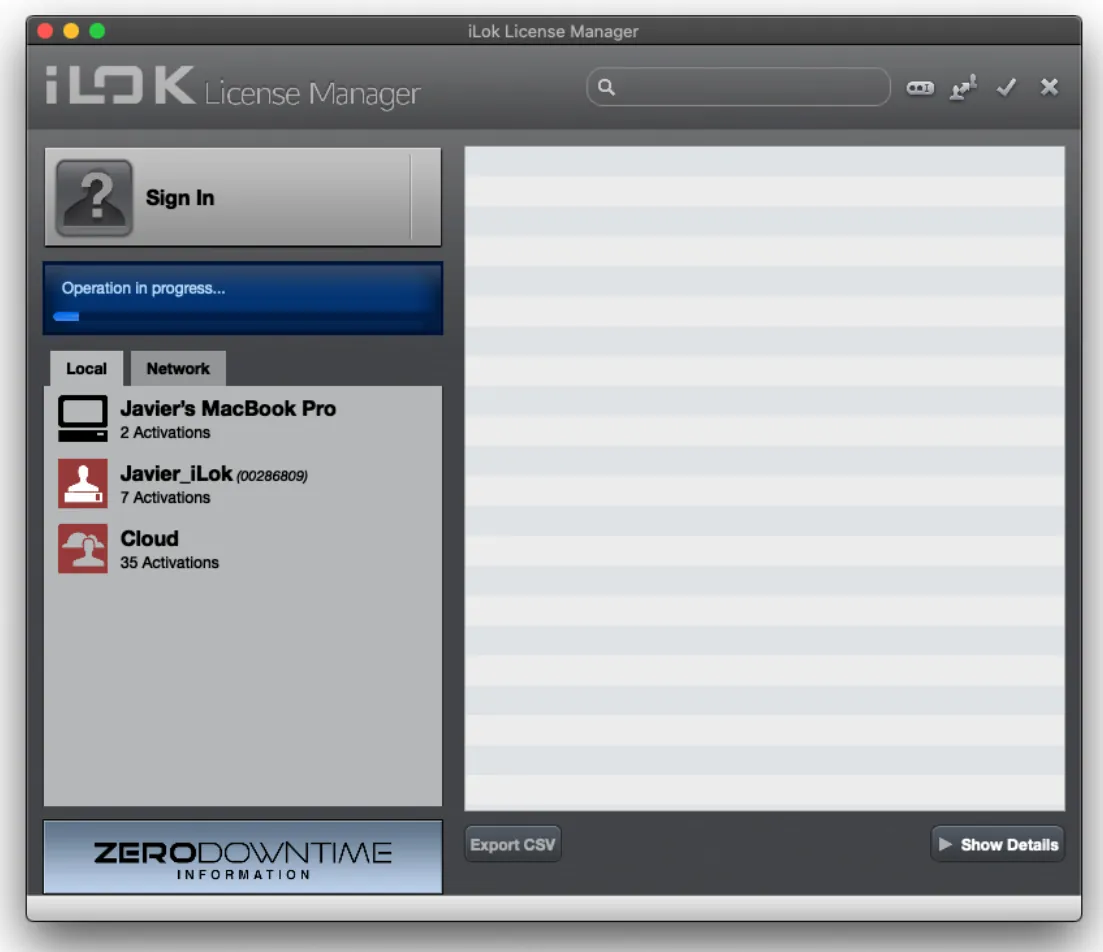1103x952 pixels.
Task: Click the transfer licenses icon in toolbar
Action: click(963, 88)
